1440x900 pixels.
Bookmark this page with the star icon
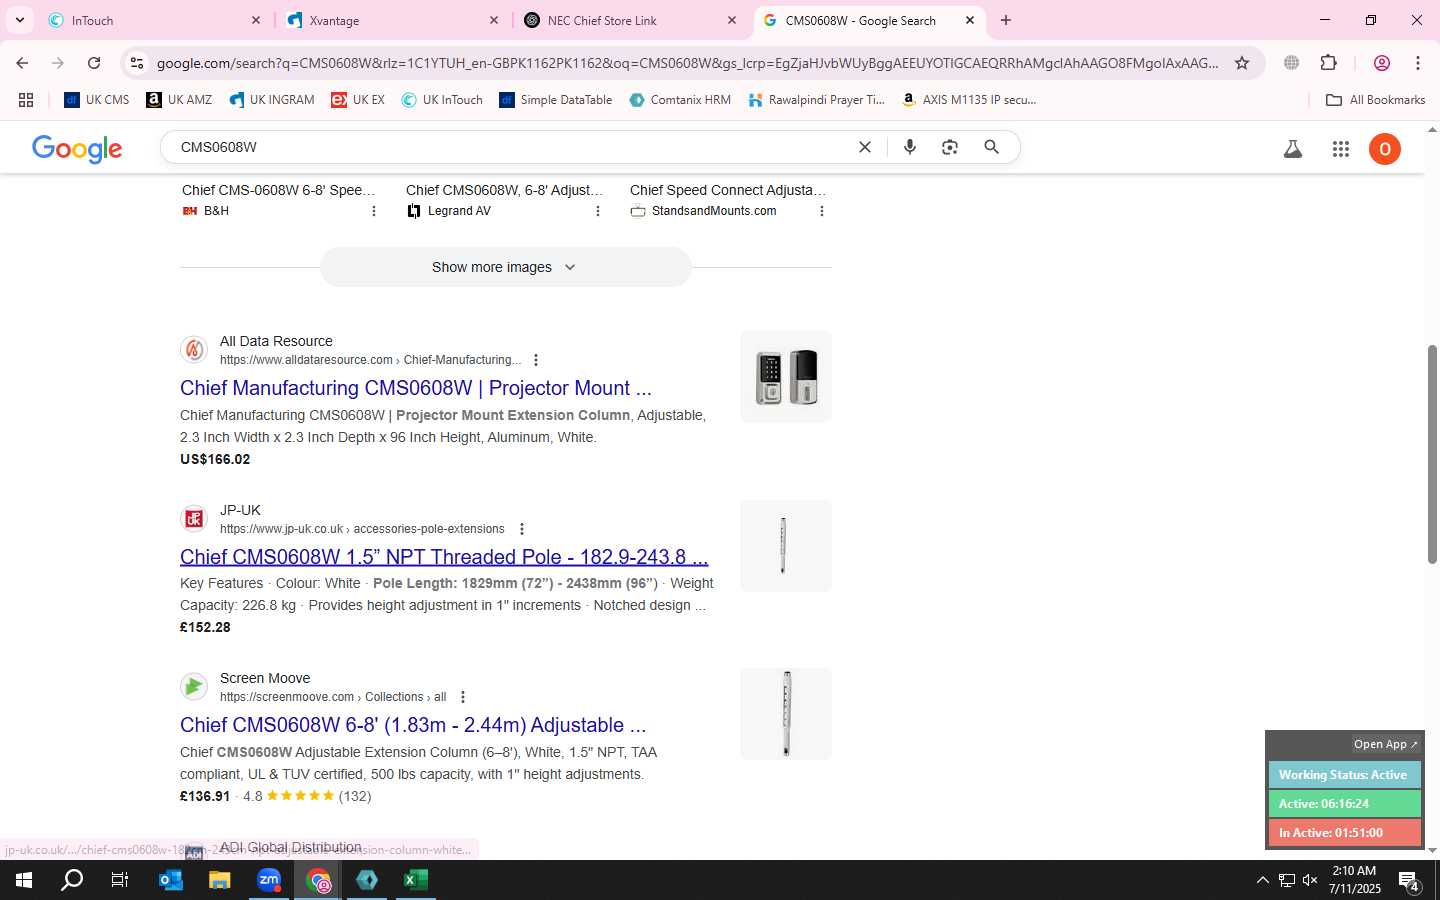1242,63
